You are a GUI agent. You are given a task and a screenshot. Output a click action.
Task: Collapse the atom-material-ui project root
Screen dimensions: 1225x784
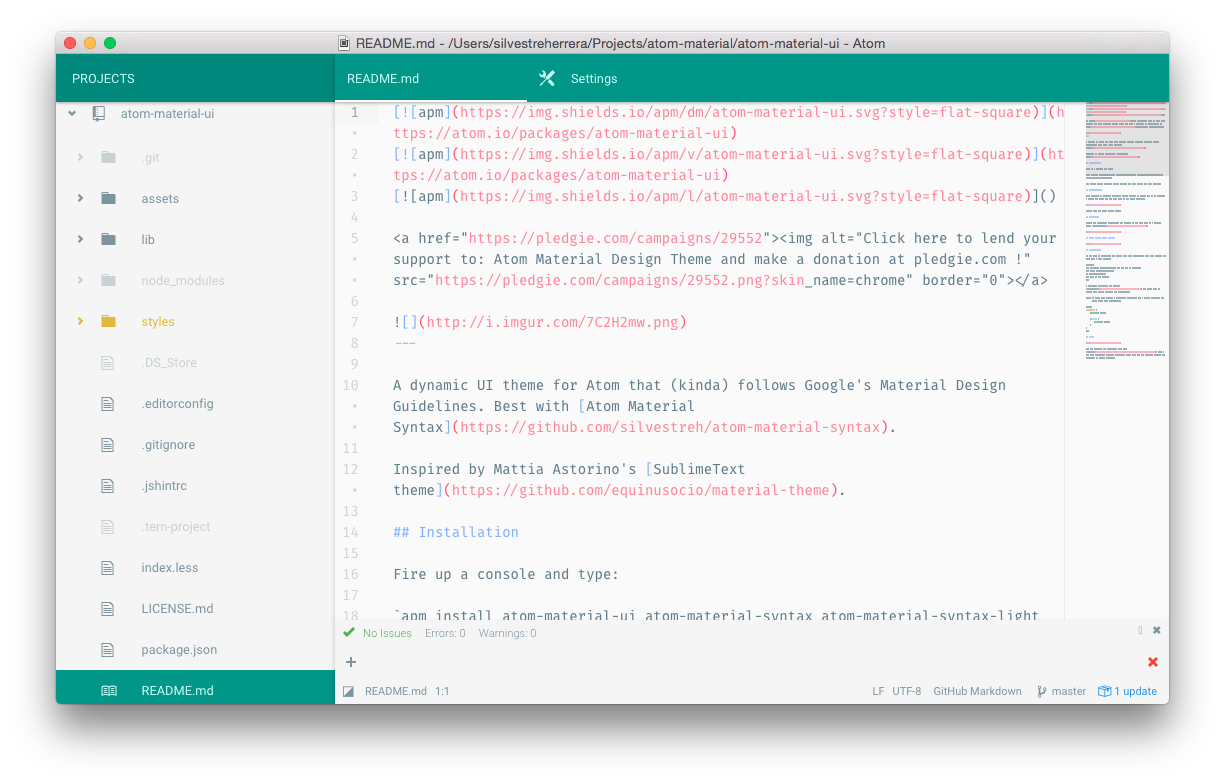[72, 114]
